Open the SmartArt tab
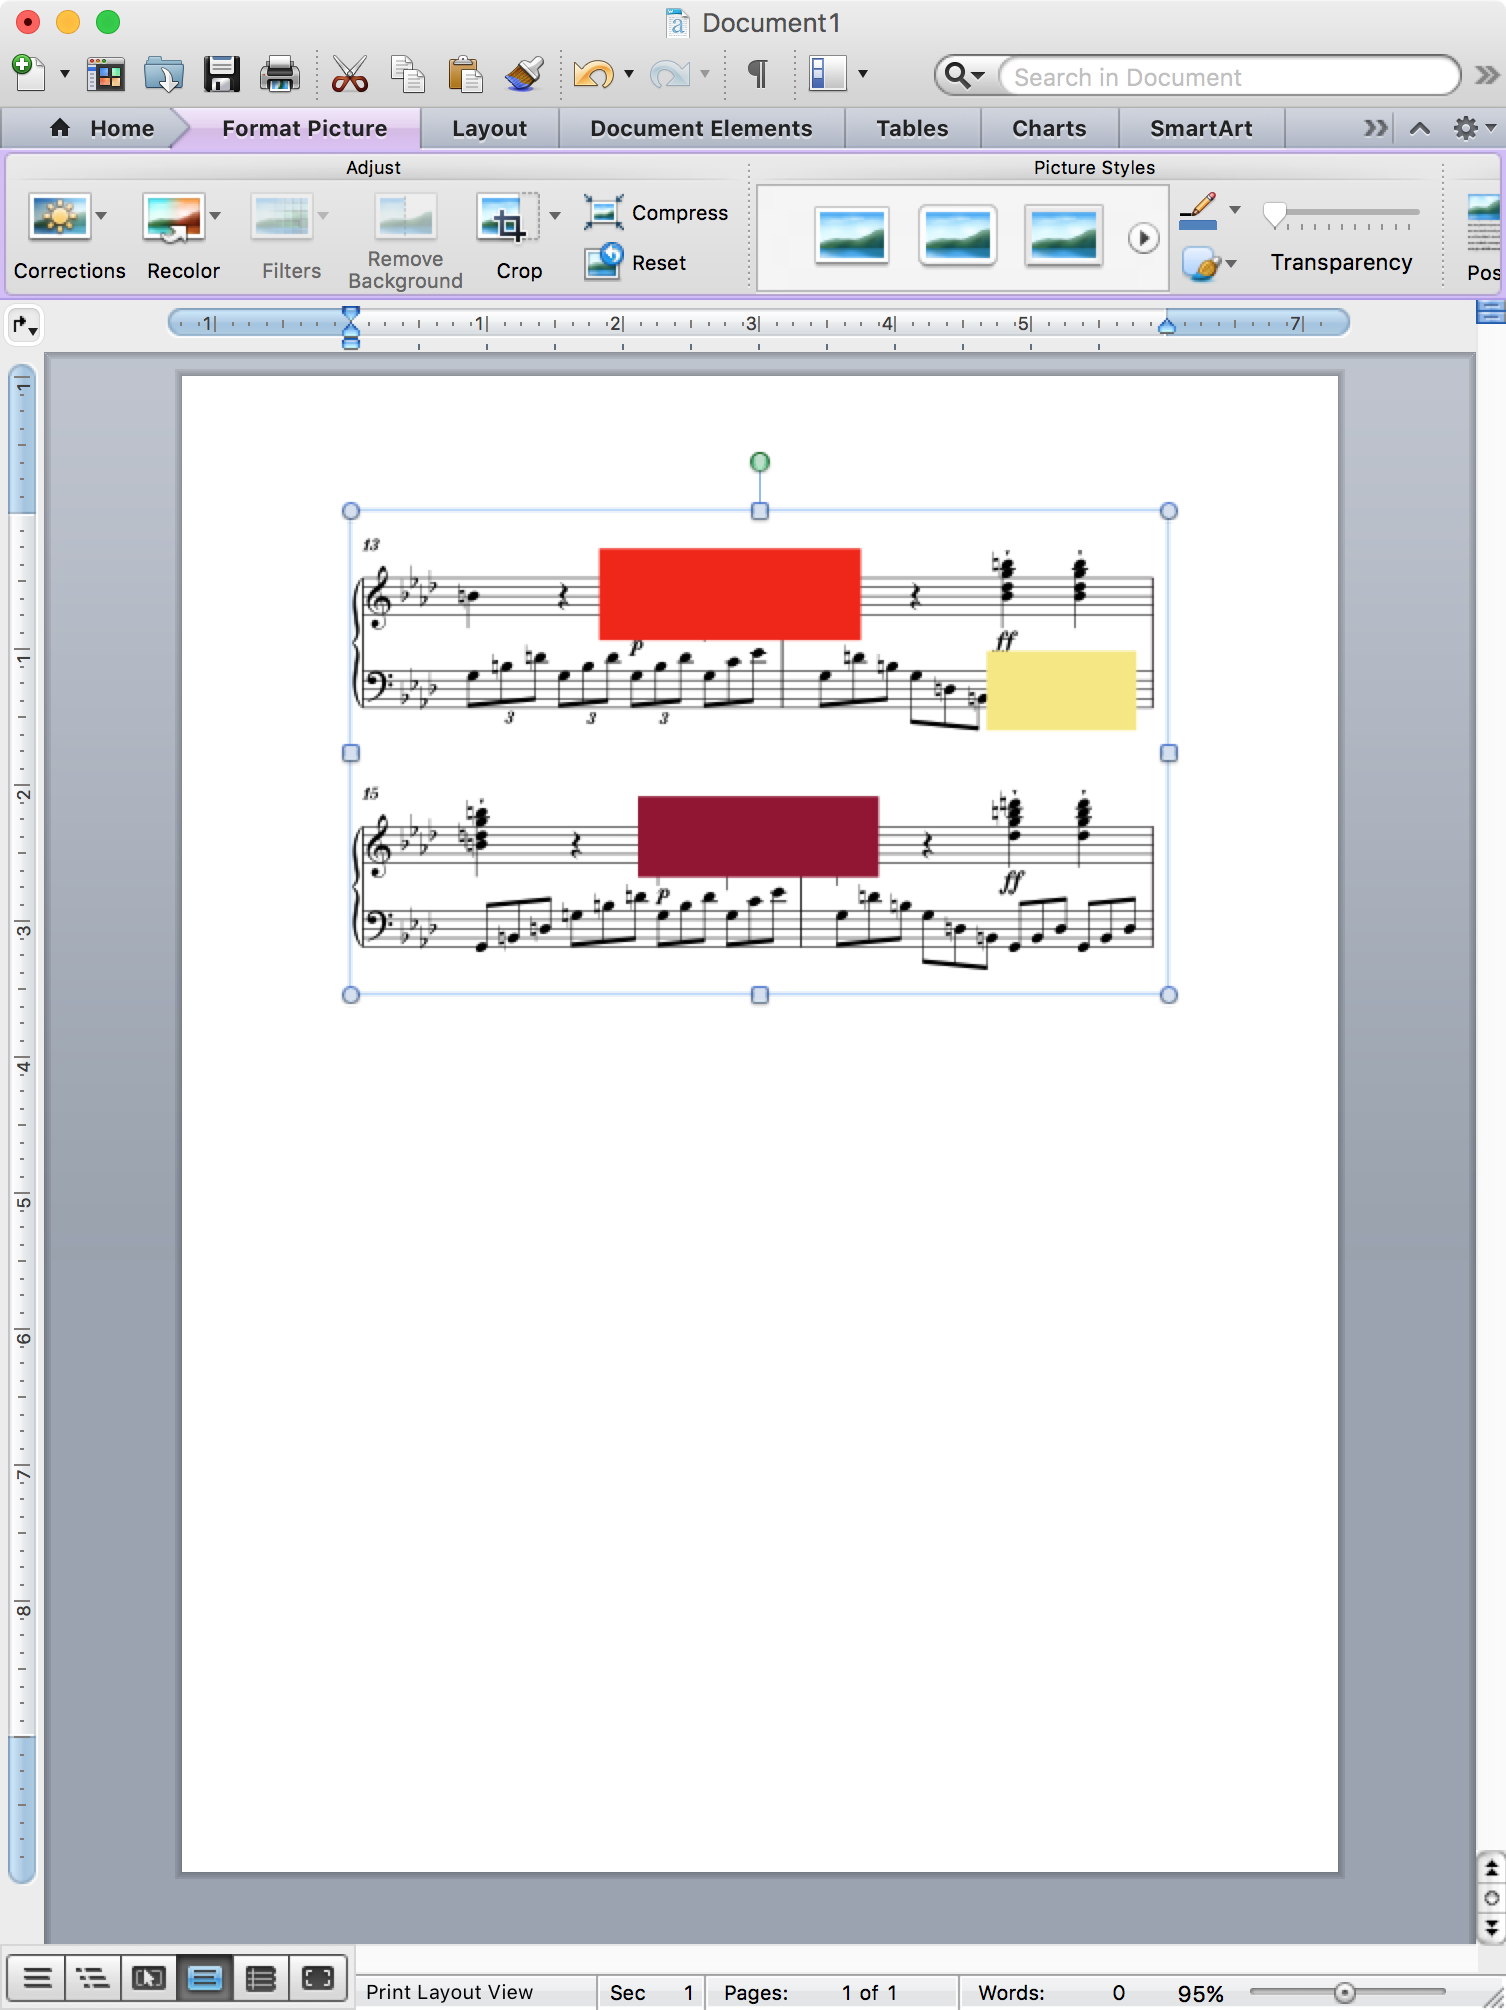 pos(1201,128)
